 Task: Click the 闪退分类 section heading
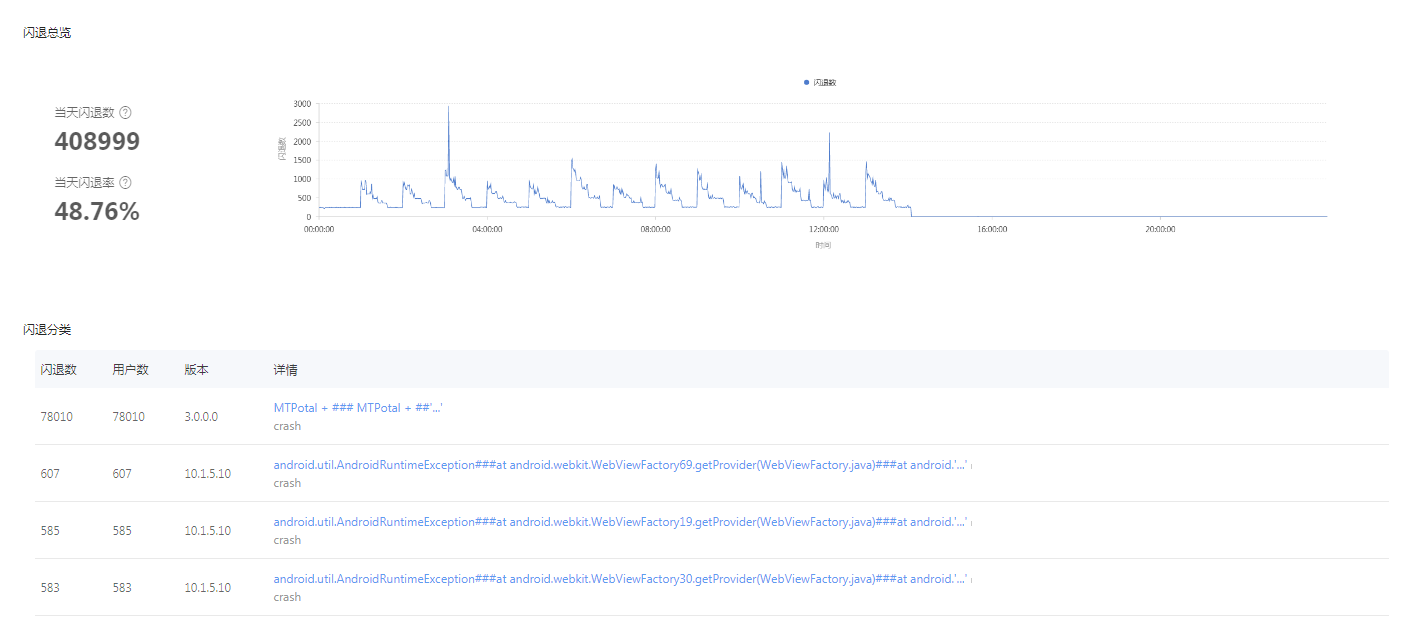(47, 330)
